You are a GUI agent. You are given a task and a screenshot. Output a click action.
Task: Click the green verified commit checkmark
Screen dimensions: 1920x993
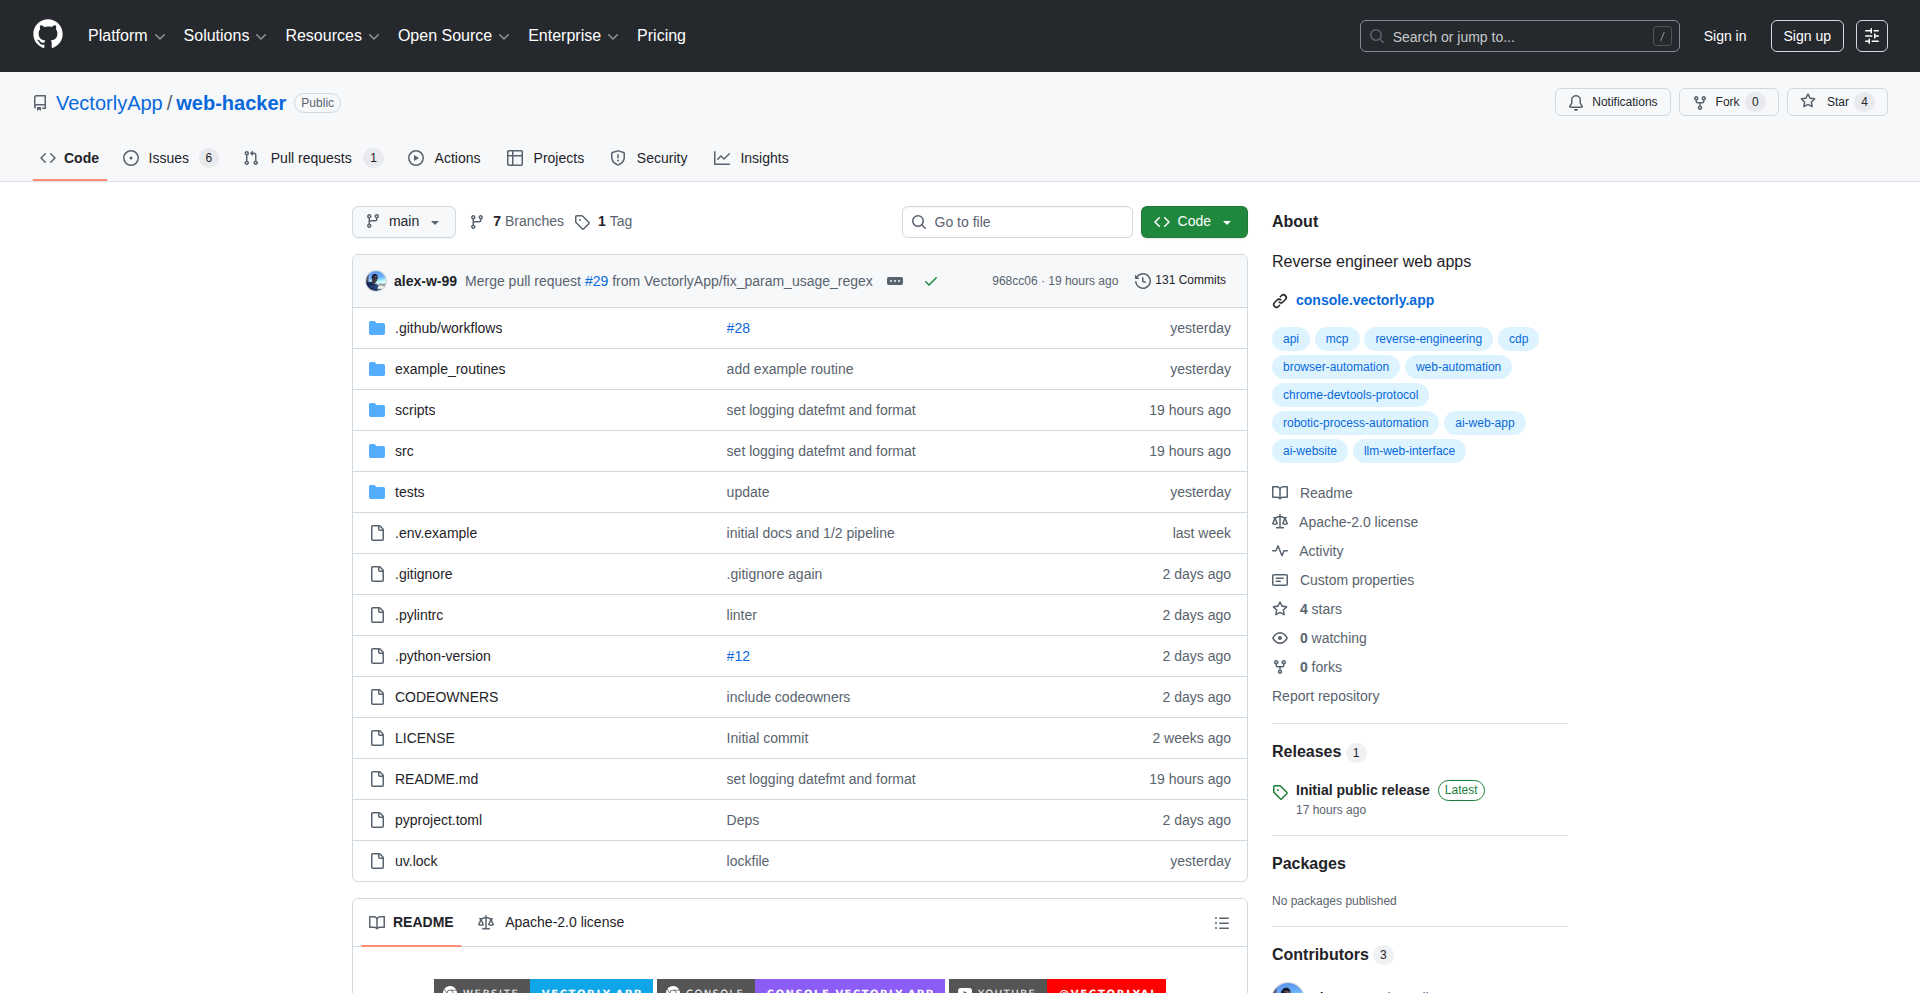point(931,281)
